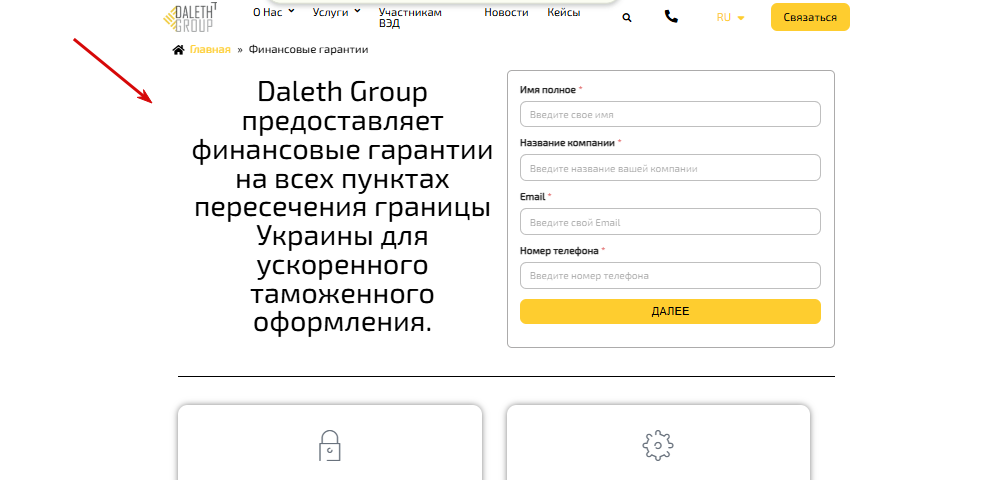Follow the Главная breadcrumb link
The image size is (996, 480).
point(210,50)
